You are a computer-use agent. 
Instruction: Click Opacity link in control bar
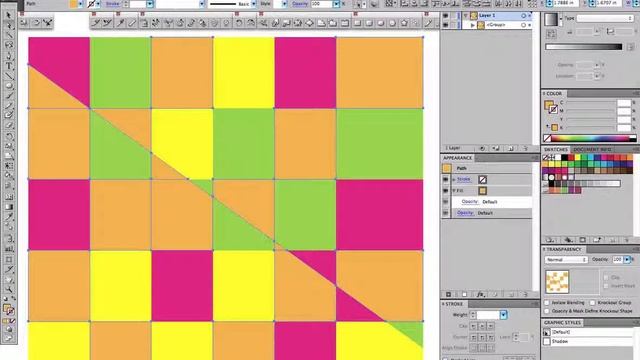click(300, 4)
